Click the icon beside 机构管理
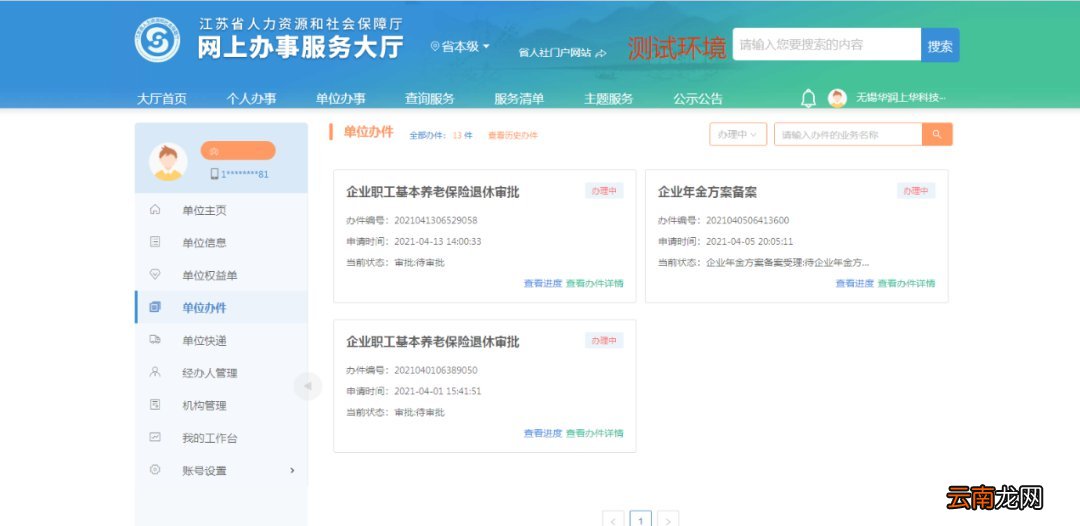 (155, 405)
